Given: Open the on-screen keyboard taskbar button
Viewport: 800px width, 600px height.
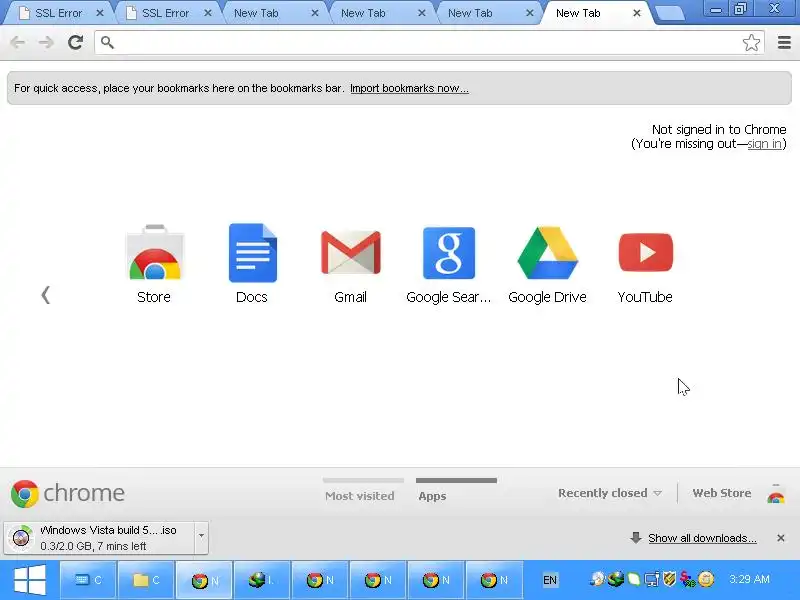Looking at the screenshot, I should [88, 580].
